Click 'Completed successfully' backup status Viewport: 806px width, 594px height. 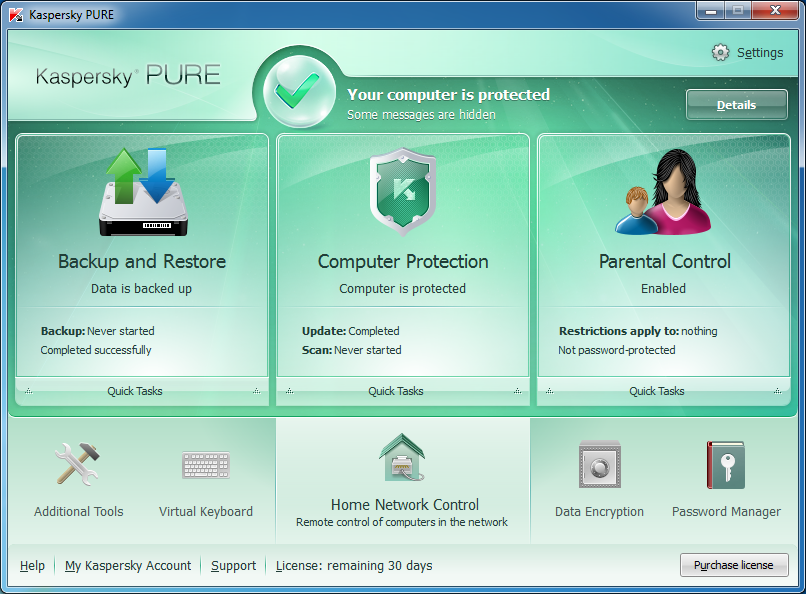point(96,350)
